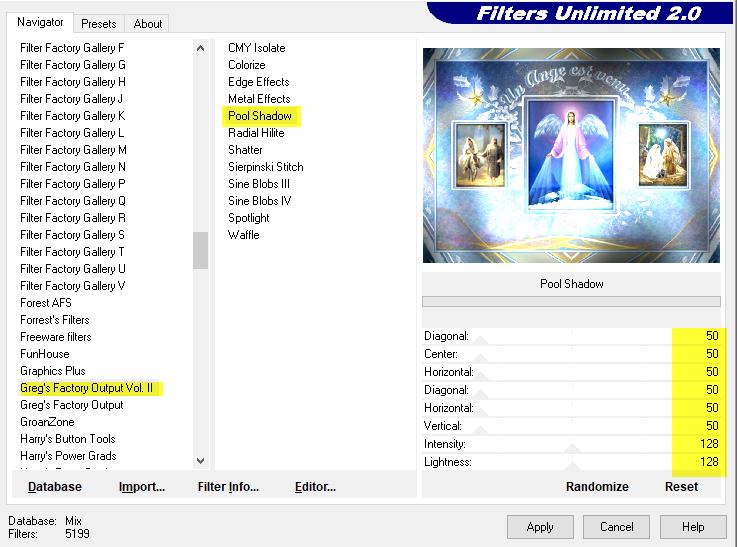Select FunHouse category
Image resolution: width=737 pixels, height=547 pixels.
[45, 354]
